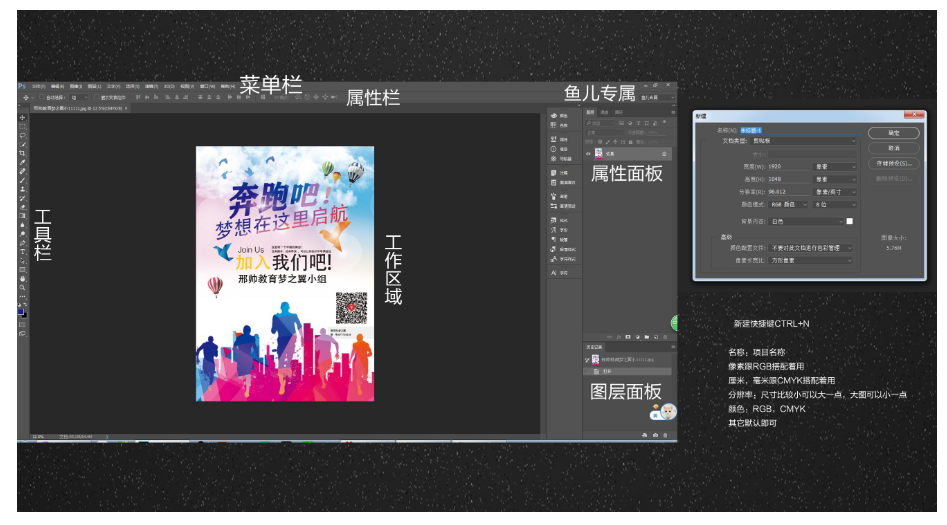Screen dimensions: 947x525
Task: Click the foreground color swatch in the toolbar
Action: tap(21, 311)
